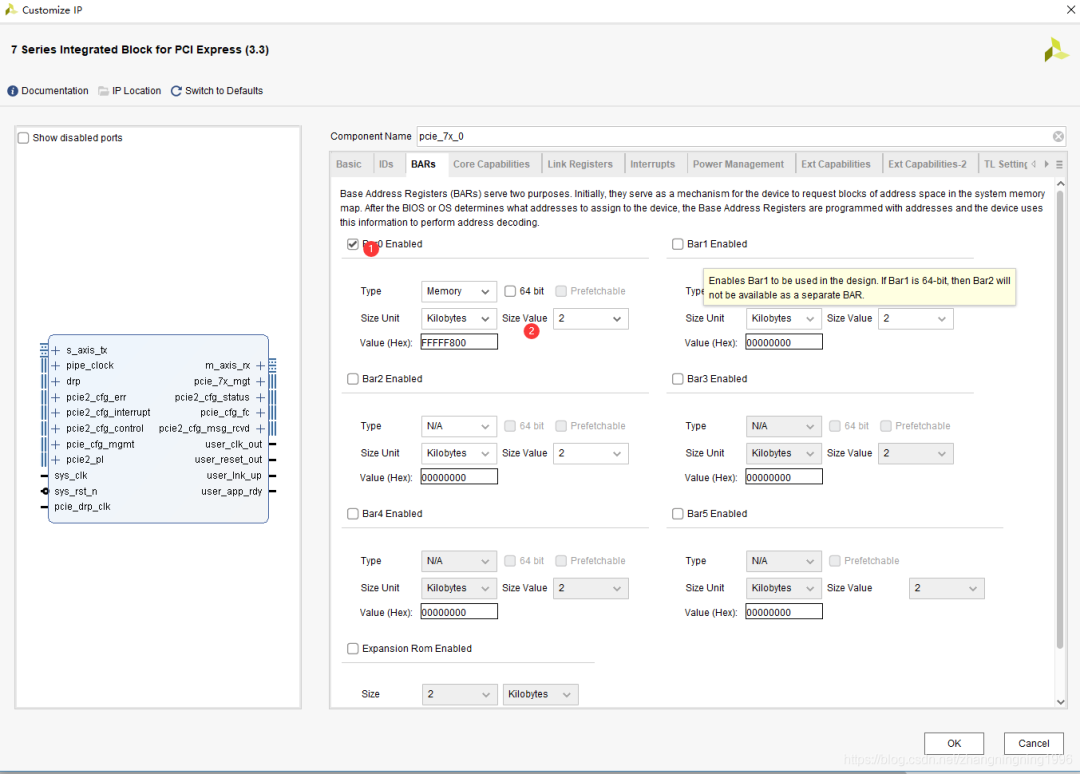
Task: Open the TL Settings tab
Action: click(1005, 164)
